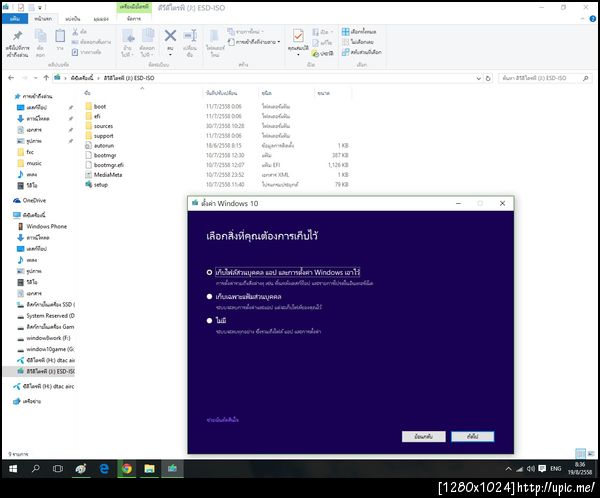The width and height of the screenshot is (600, 498).
Task: Open the music folder in Quick access
Action: pos(34,163)
